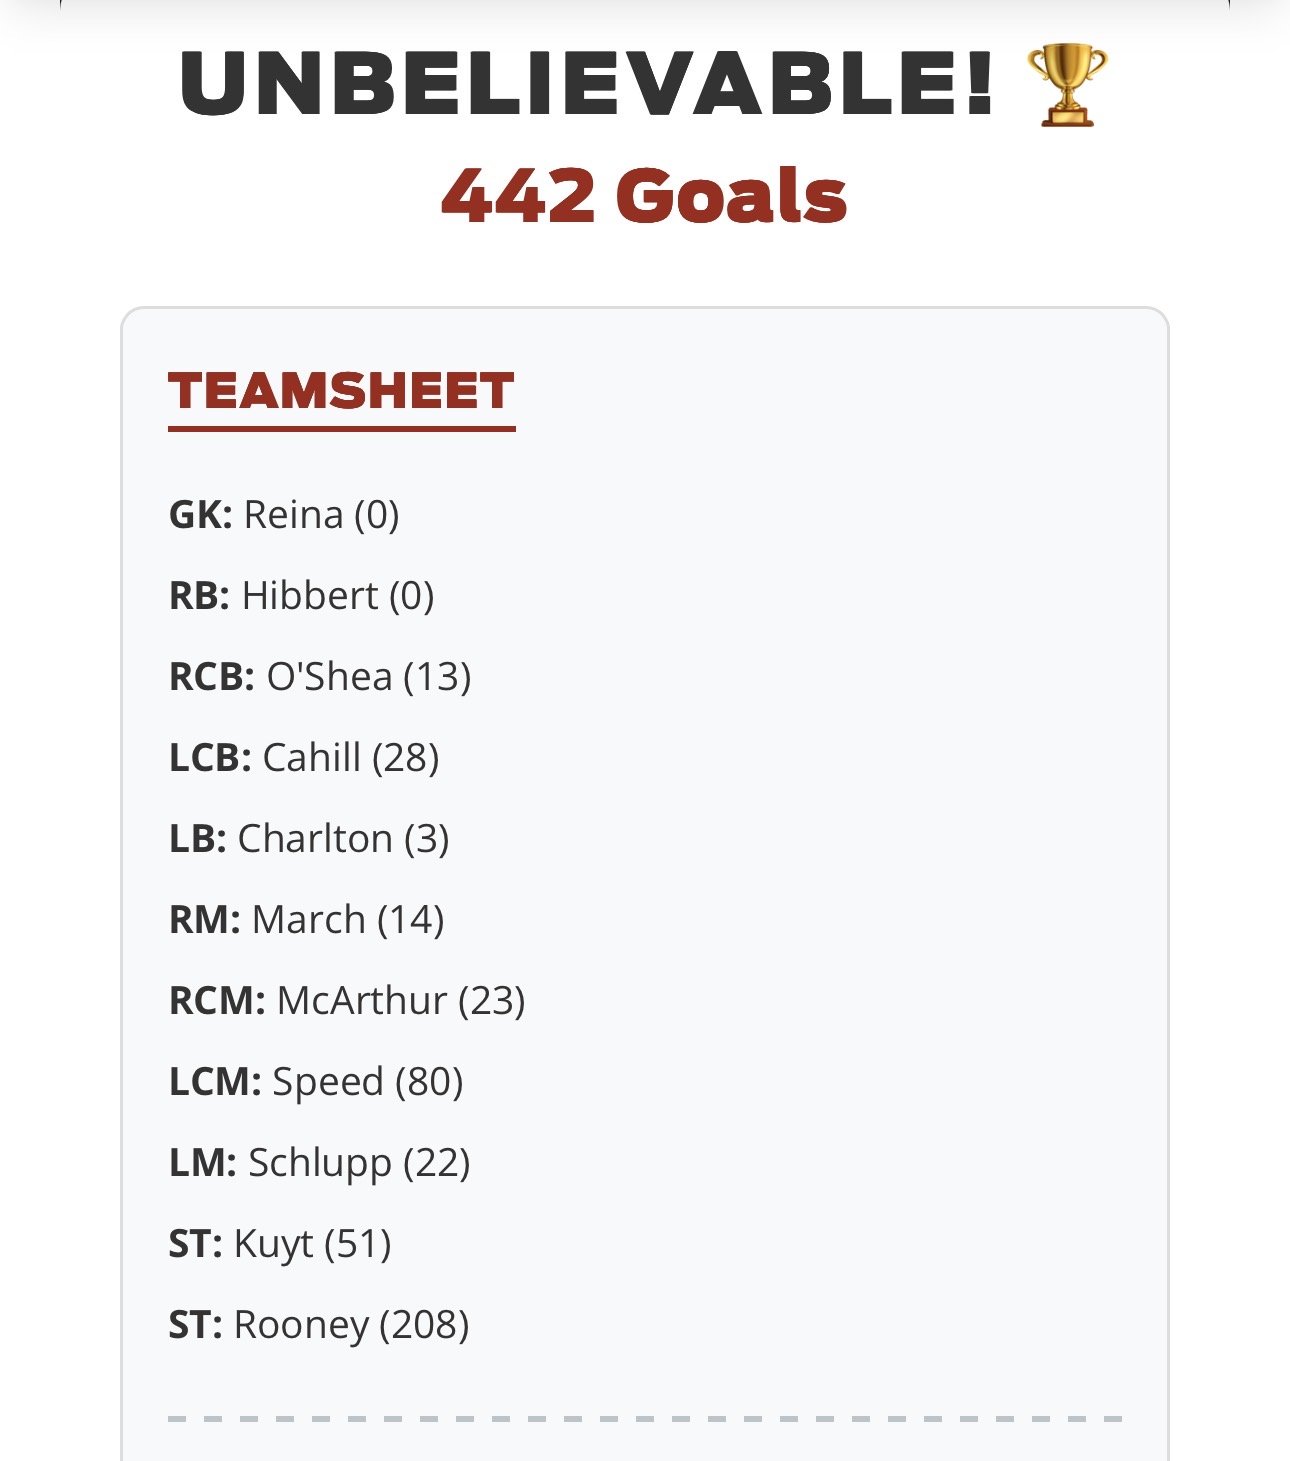This screenshot has width=1290, height=1461.
Task: Click the UNBELIEVABLE! headline text
Action: click(x=587, y=83)
